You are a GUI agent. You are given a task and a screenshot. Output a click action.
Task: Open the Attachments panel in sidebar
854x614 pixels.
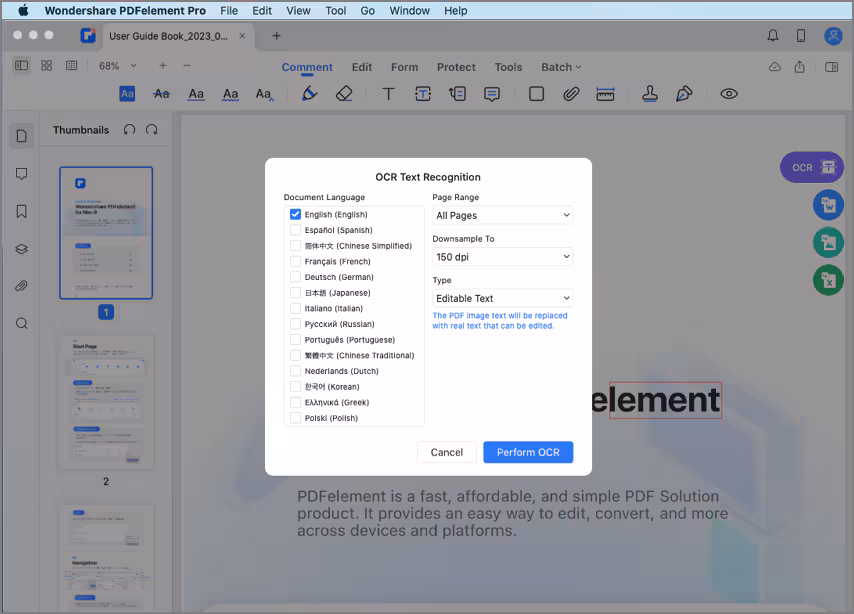point(21,286)
